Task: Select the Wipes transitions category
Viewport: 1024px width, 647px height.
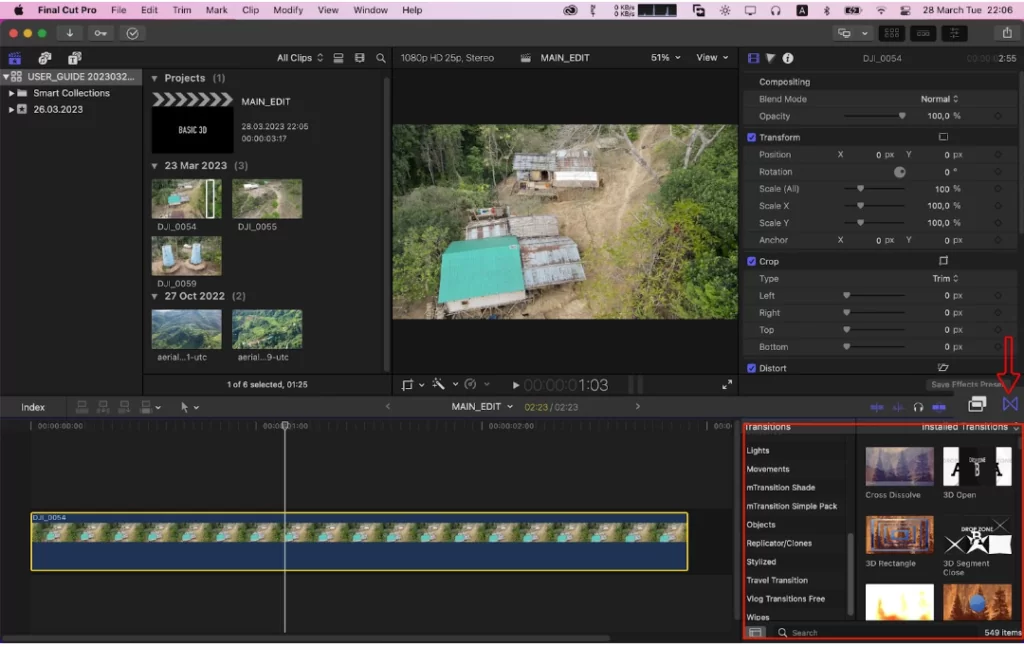Action: (758, 617)
